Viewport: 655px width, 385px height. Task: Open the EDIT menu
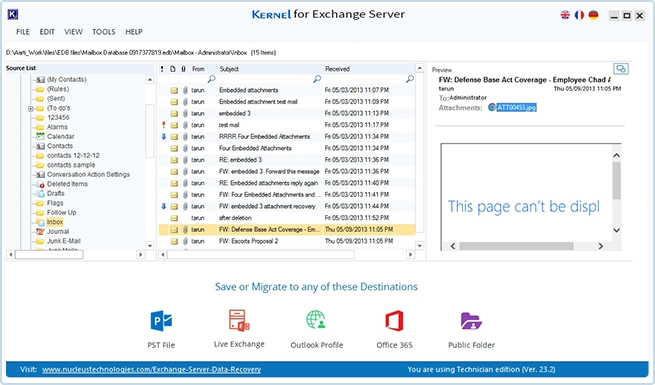tap(47, 32)
